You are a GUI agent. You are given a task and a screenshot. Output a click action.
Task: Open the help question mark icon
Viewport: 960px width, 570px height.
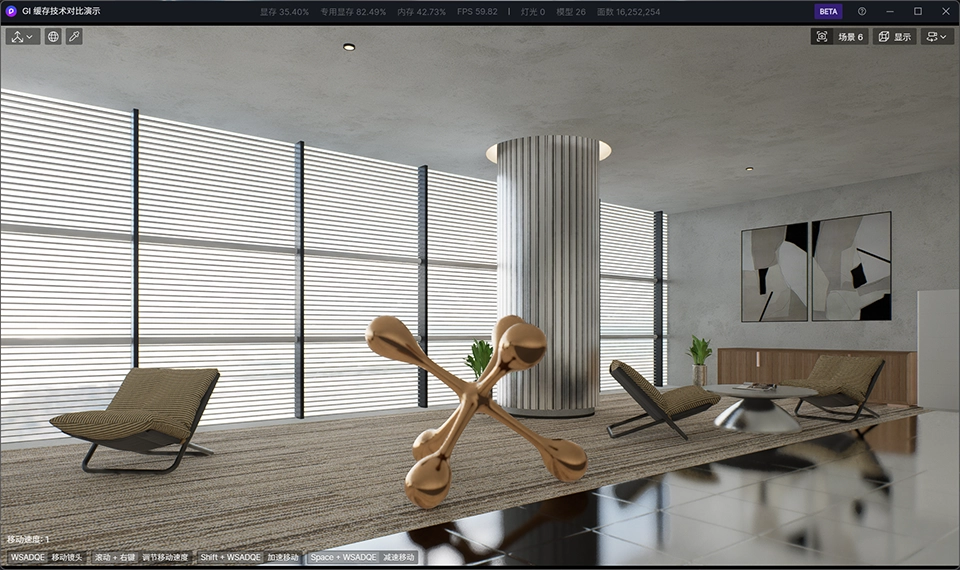coord(862,11)
